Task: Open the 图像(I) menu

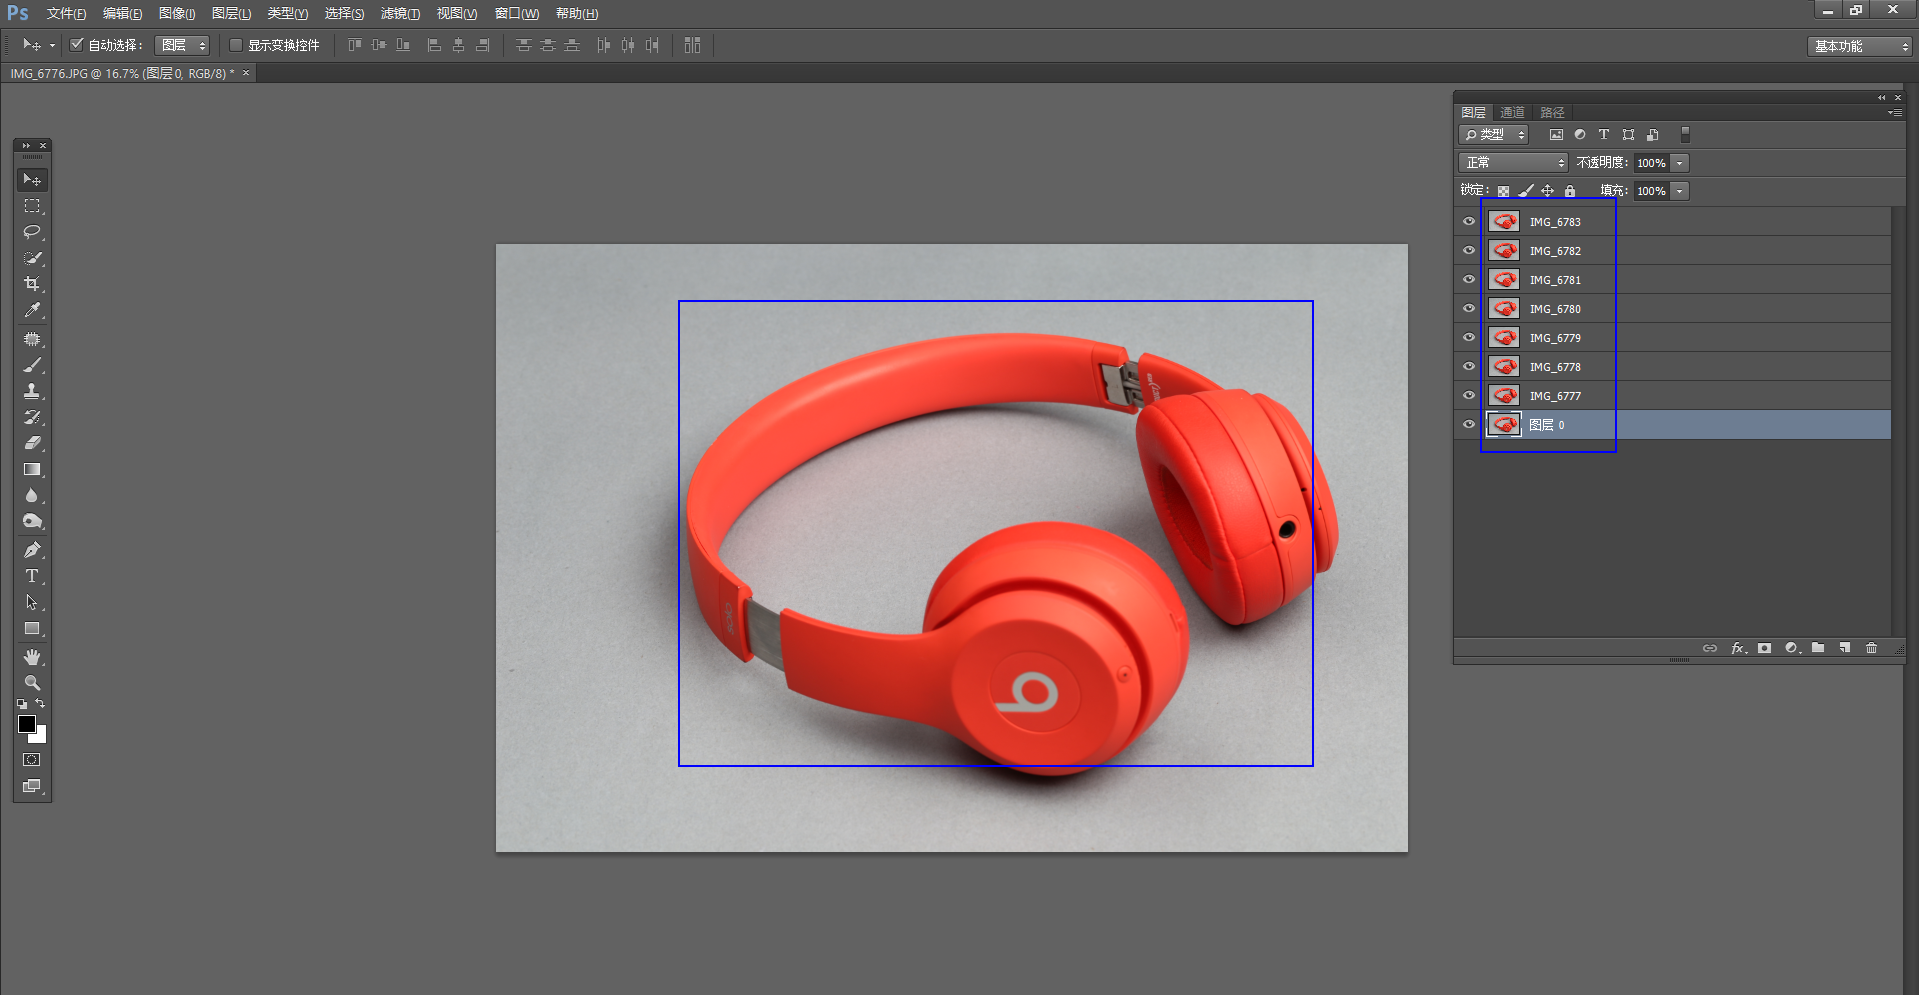Action: tap(177, 14)
